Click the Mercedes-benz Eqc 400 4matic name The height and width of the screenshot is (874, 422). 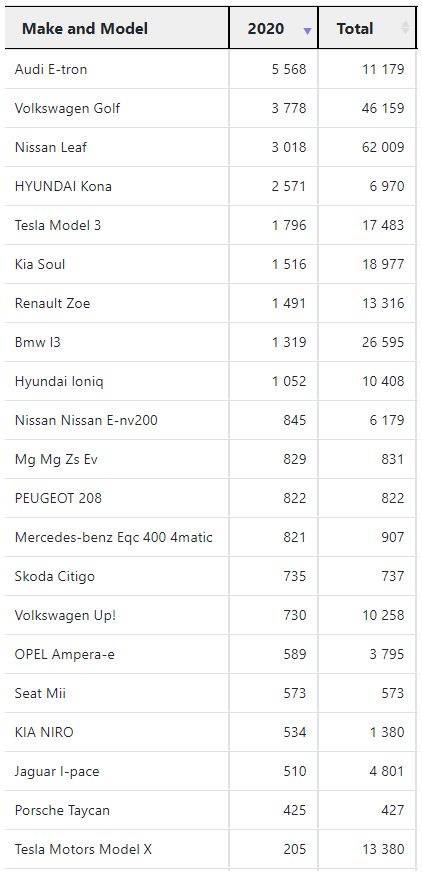(x=114, y=537)
